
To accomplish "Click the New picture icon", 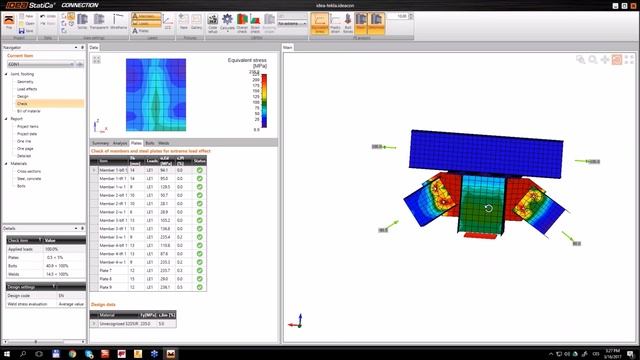I will point(184,21).
